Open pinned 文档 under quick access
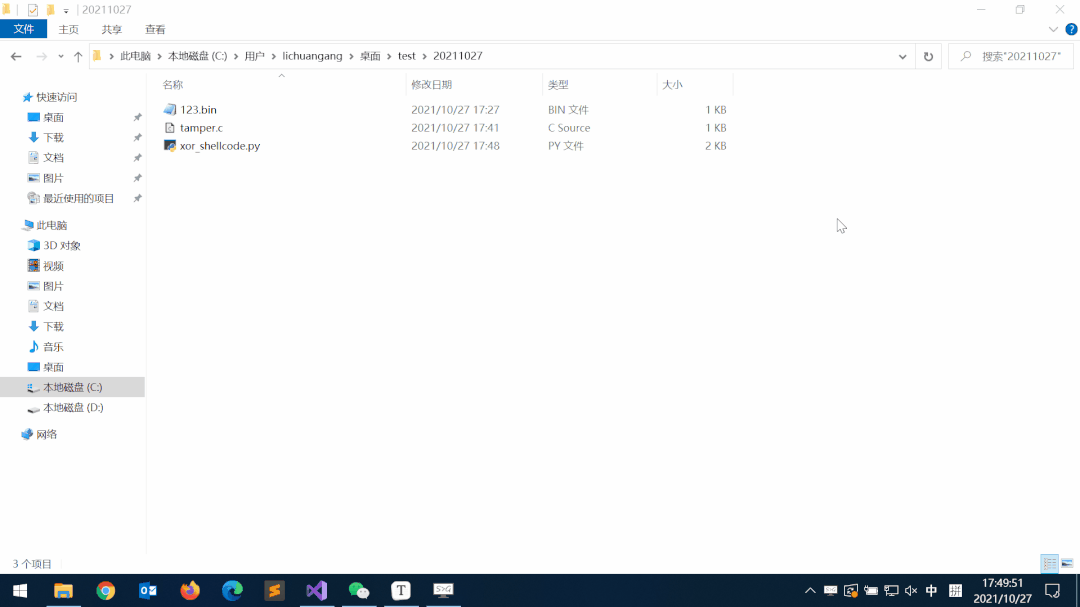Screen dimensions: 1080x607 [x=53, y=158]
